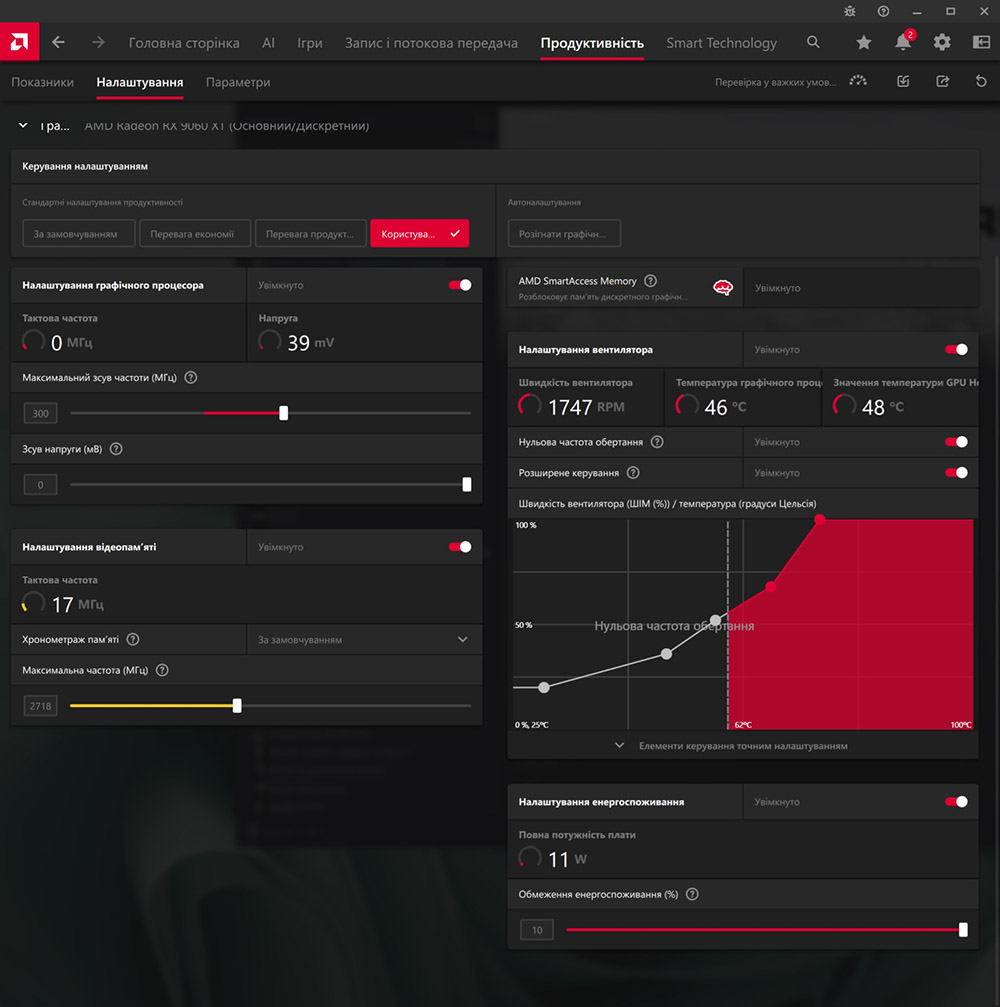The width and height of the screenshot is (1000, 1007).
Task: Show help for AMD SmartAccess Memory
Action: pyautogui.click(x=651, y=281)
